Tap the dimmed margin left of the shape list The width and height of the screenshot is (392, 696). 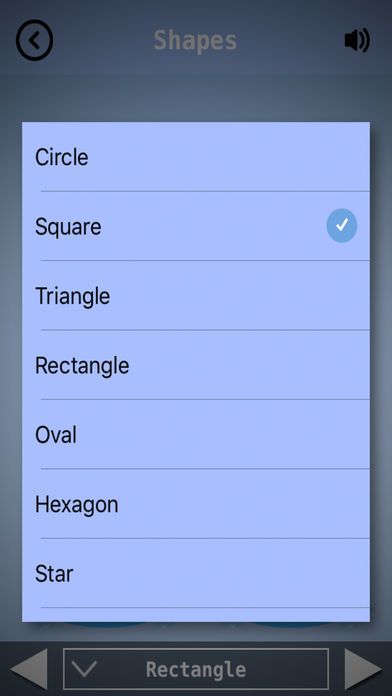pyautogui.click(x=11, y=372)
